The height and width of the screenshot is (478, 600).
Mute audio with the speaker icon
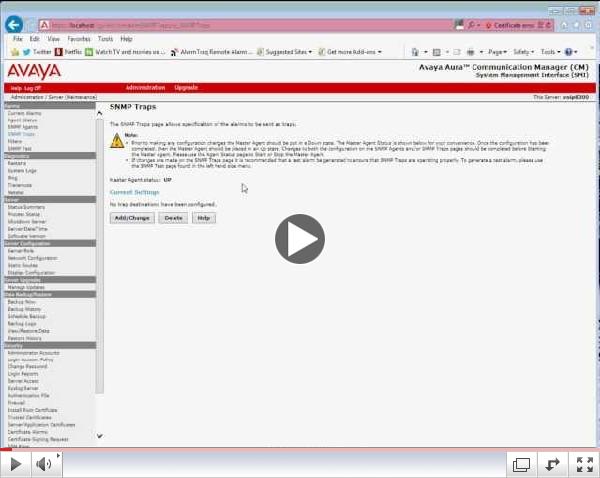point(44,464)
